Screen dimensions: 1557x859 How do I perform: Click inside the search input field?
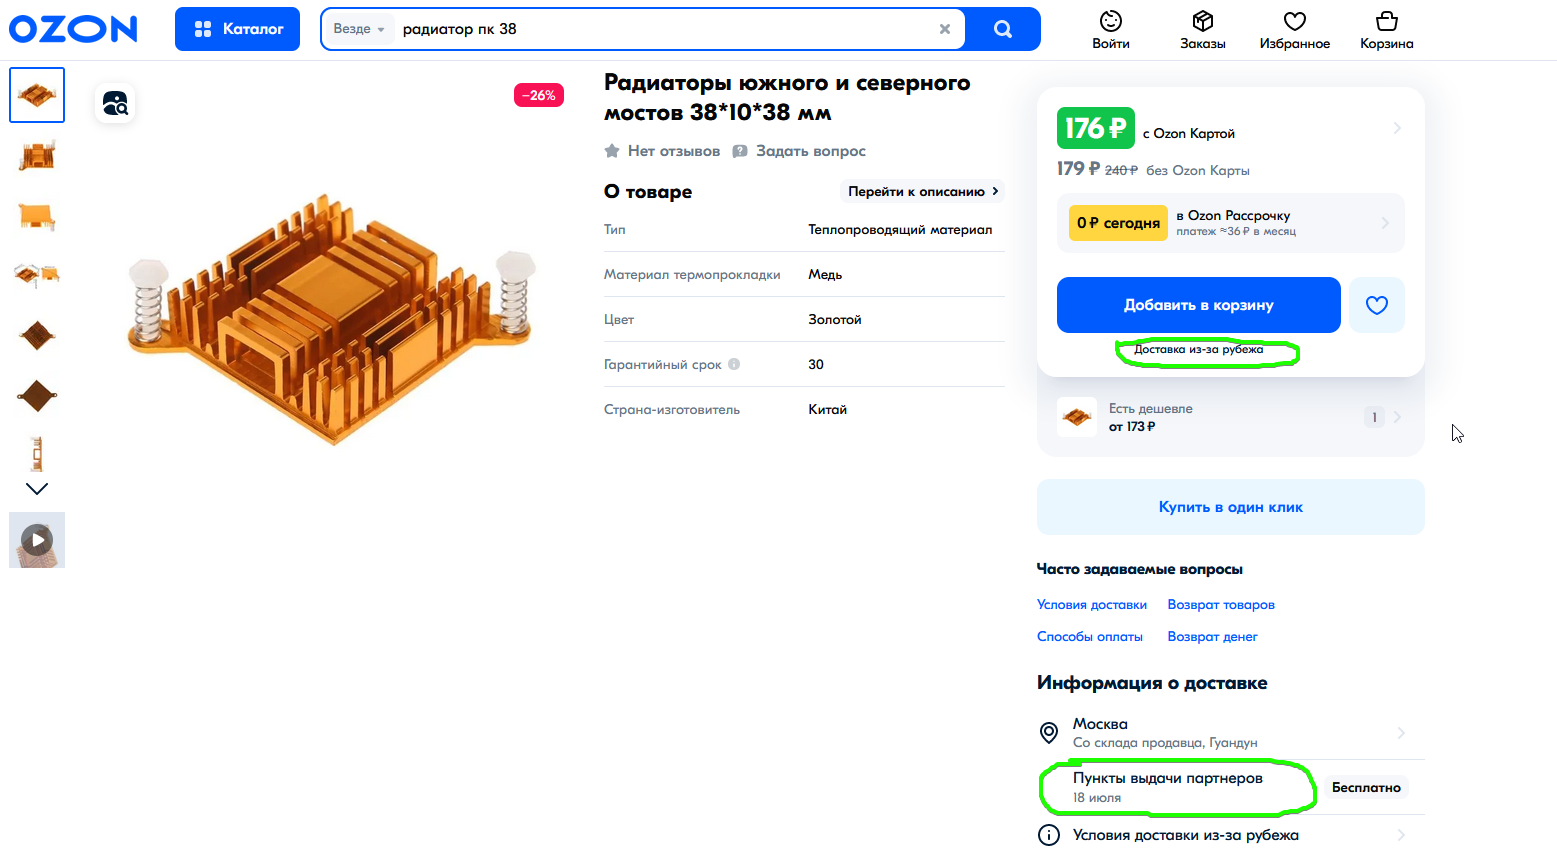660,29
